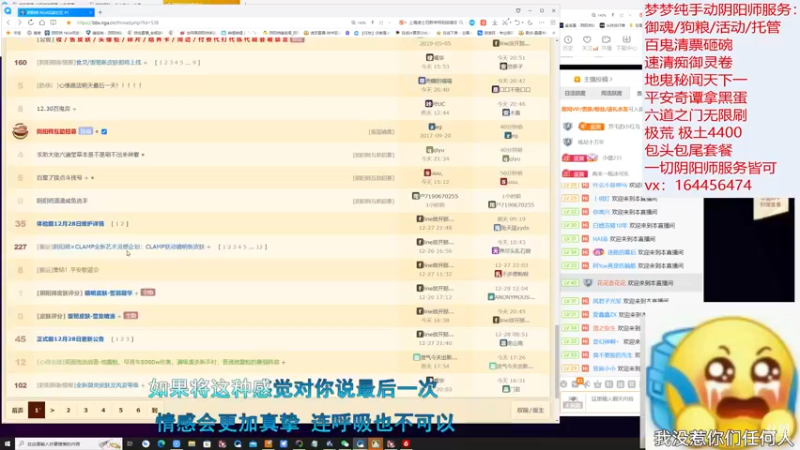Click the forum page vertical scrollbar

click(x=557, y=362)
